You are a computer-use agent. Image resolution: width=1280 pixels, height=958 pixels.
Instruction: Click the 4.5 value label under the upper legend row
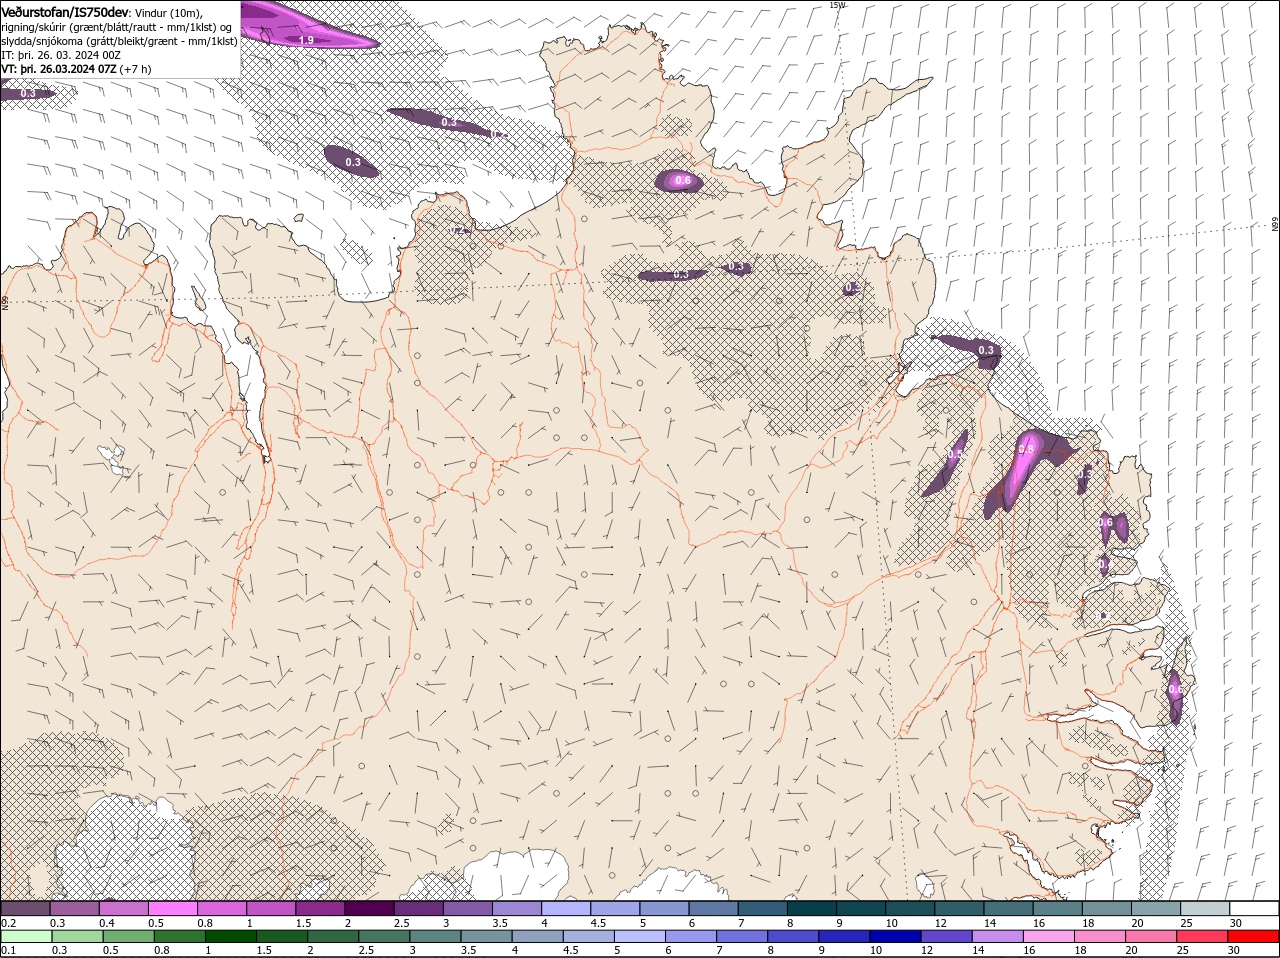pyautogui.click(x=598, y=923)
